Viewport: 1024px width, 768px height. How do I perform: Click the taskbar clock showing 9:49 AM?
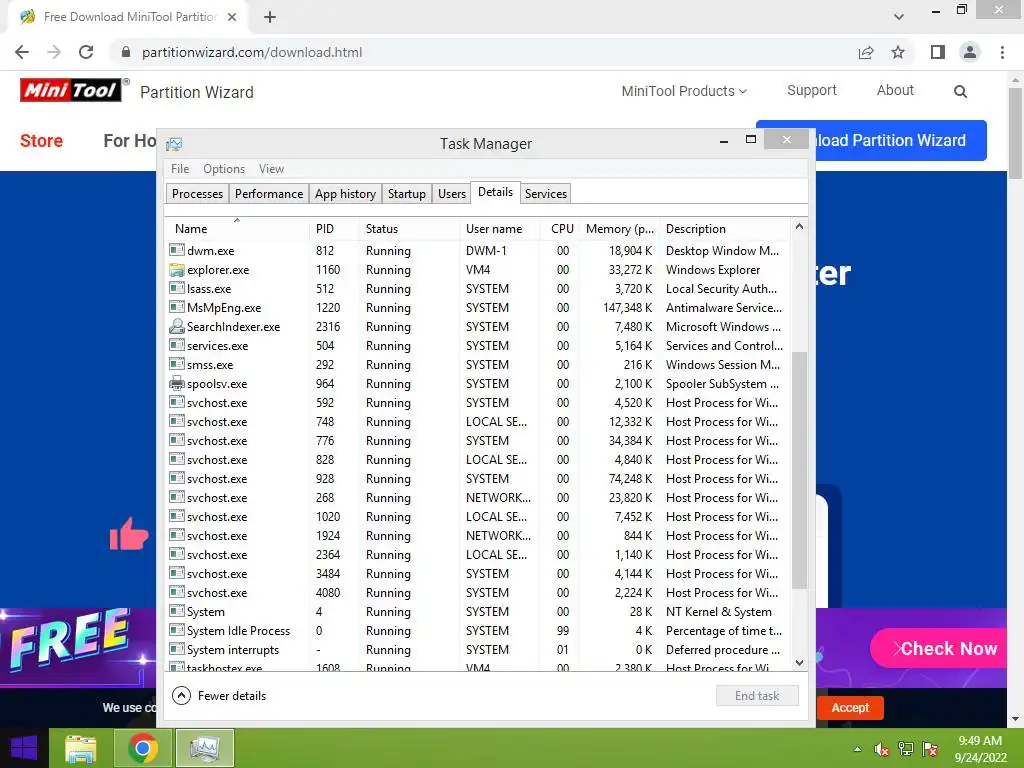click(x=980, y=749)
